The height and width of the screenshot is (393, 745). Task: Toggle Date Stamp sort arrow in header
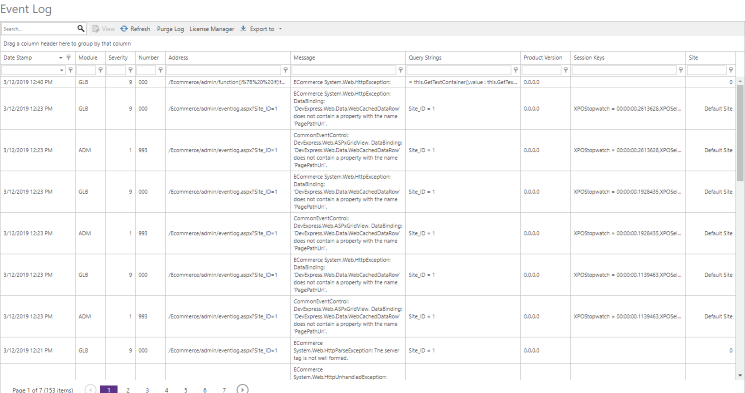pyautogui.click(x=60, y=58)
